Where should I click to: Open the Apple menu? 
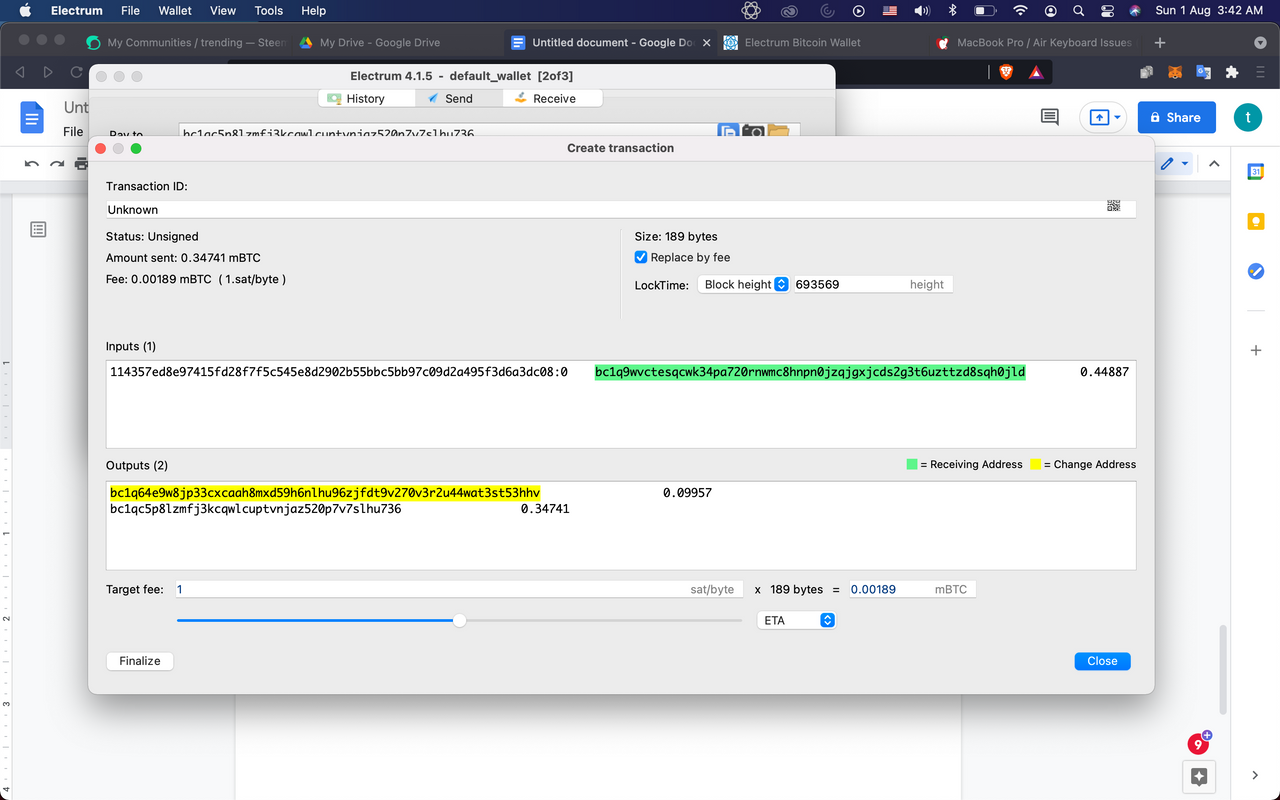point(25,10)
